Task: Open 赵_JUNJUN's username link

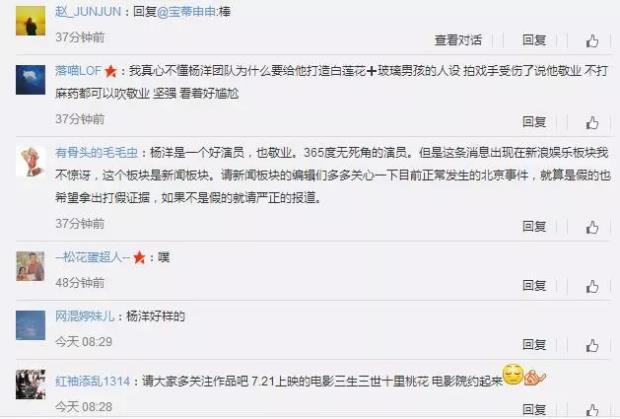Action: (x=88, y=11)
